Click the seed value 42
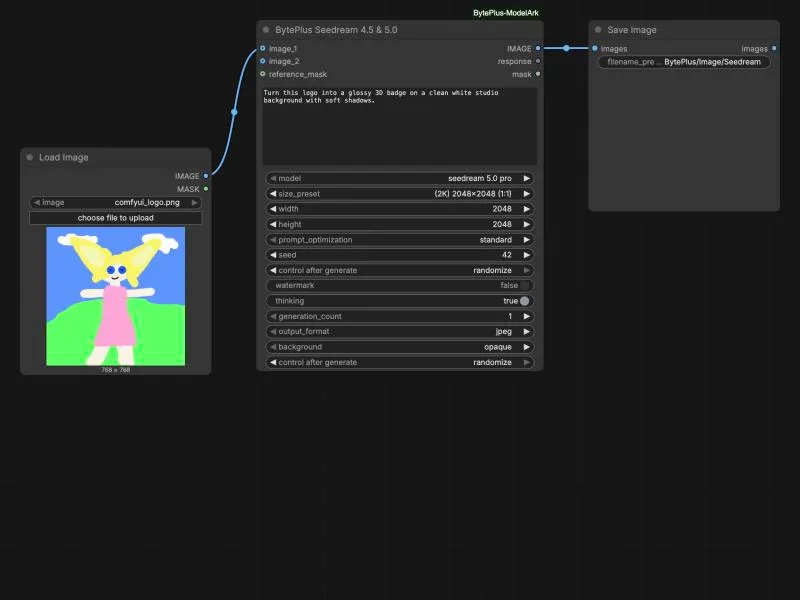This screenshot has width=800, height=600. click(x=507, y=255)
